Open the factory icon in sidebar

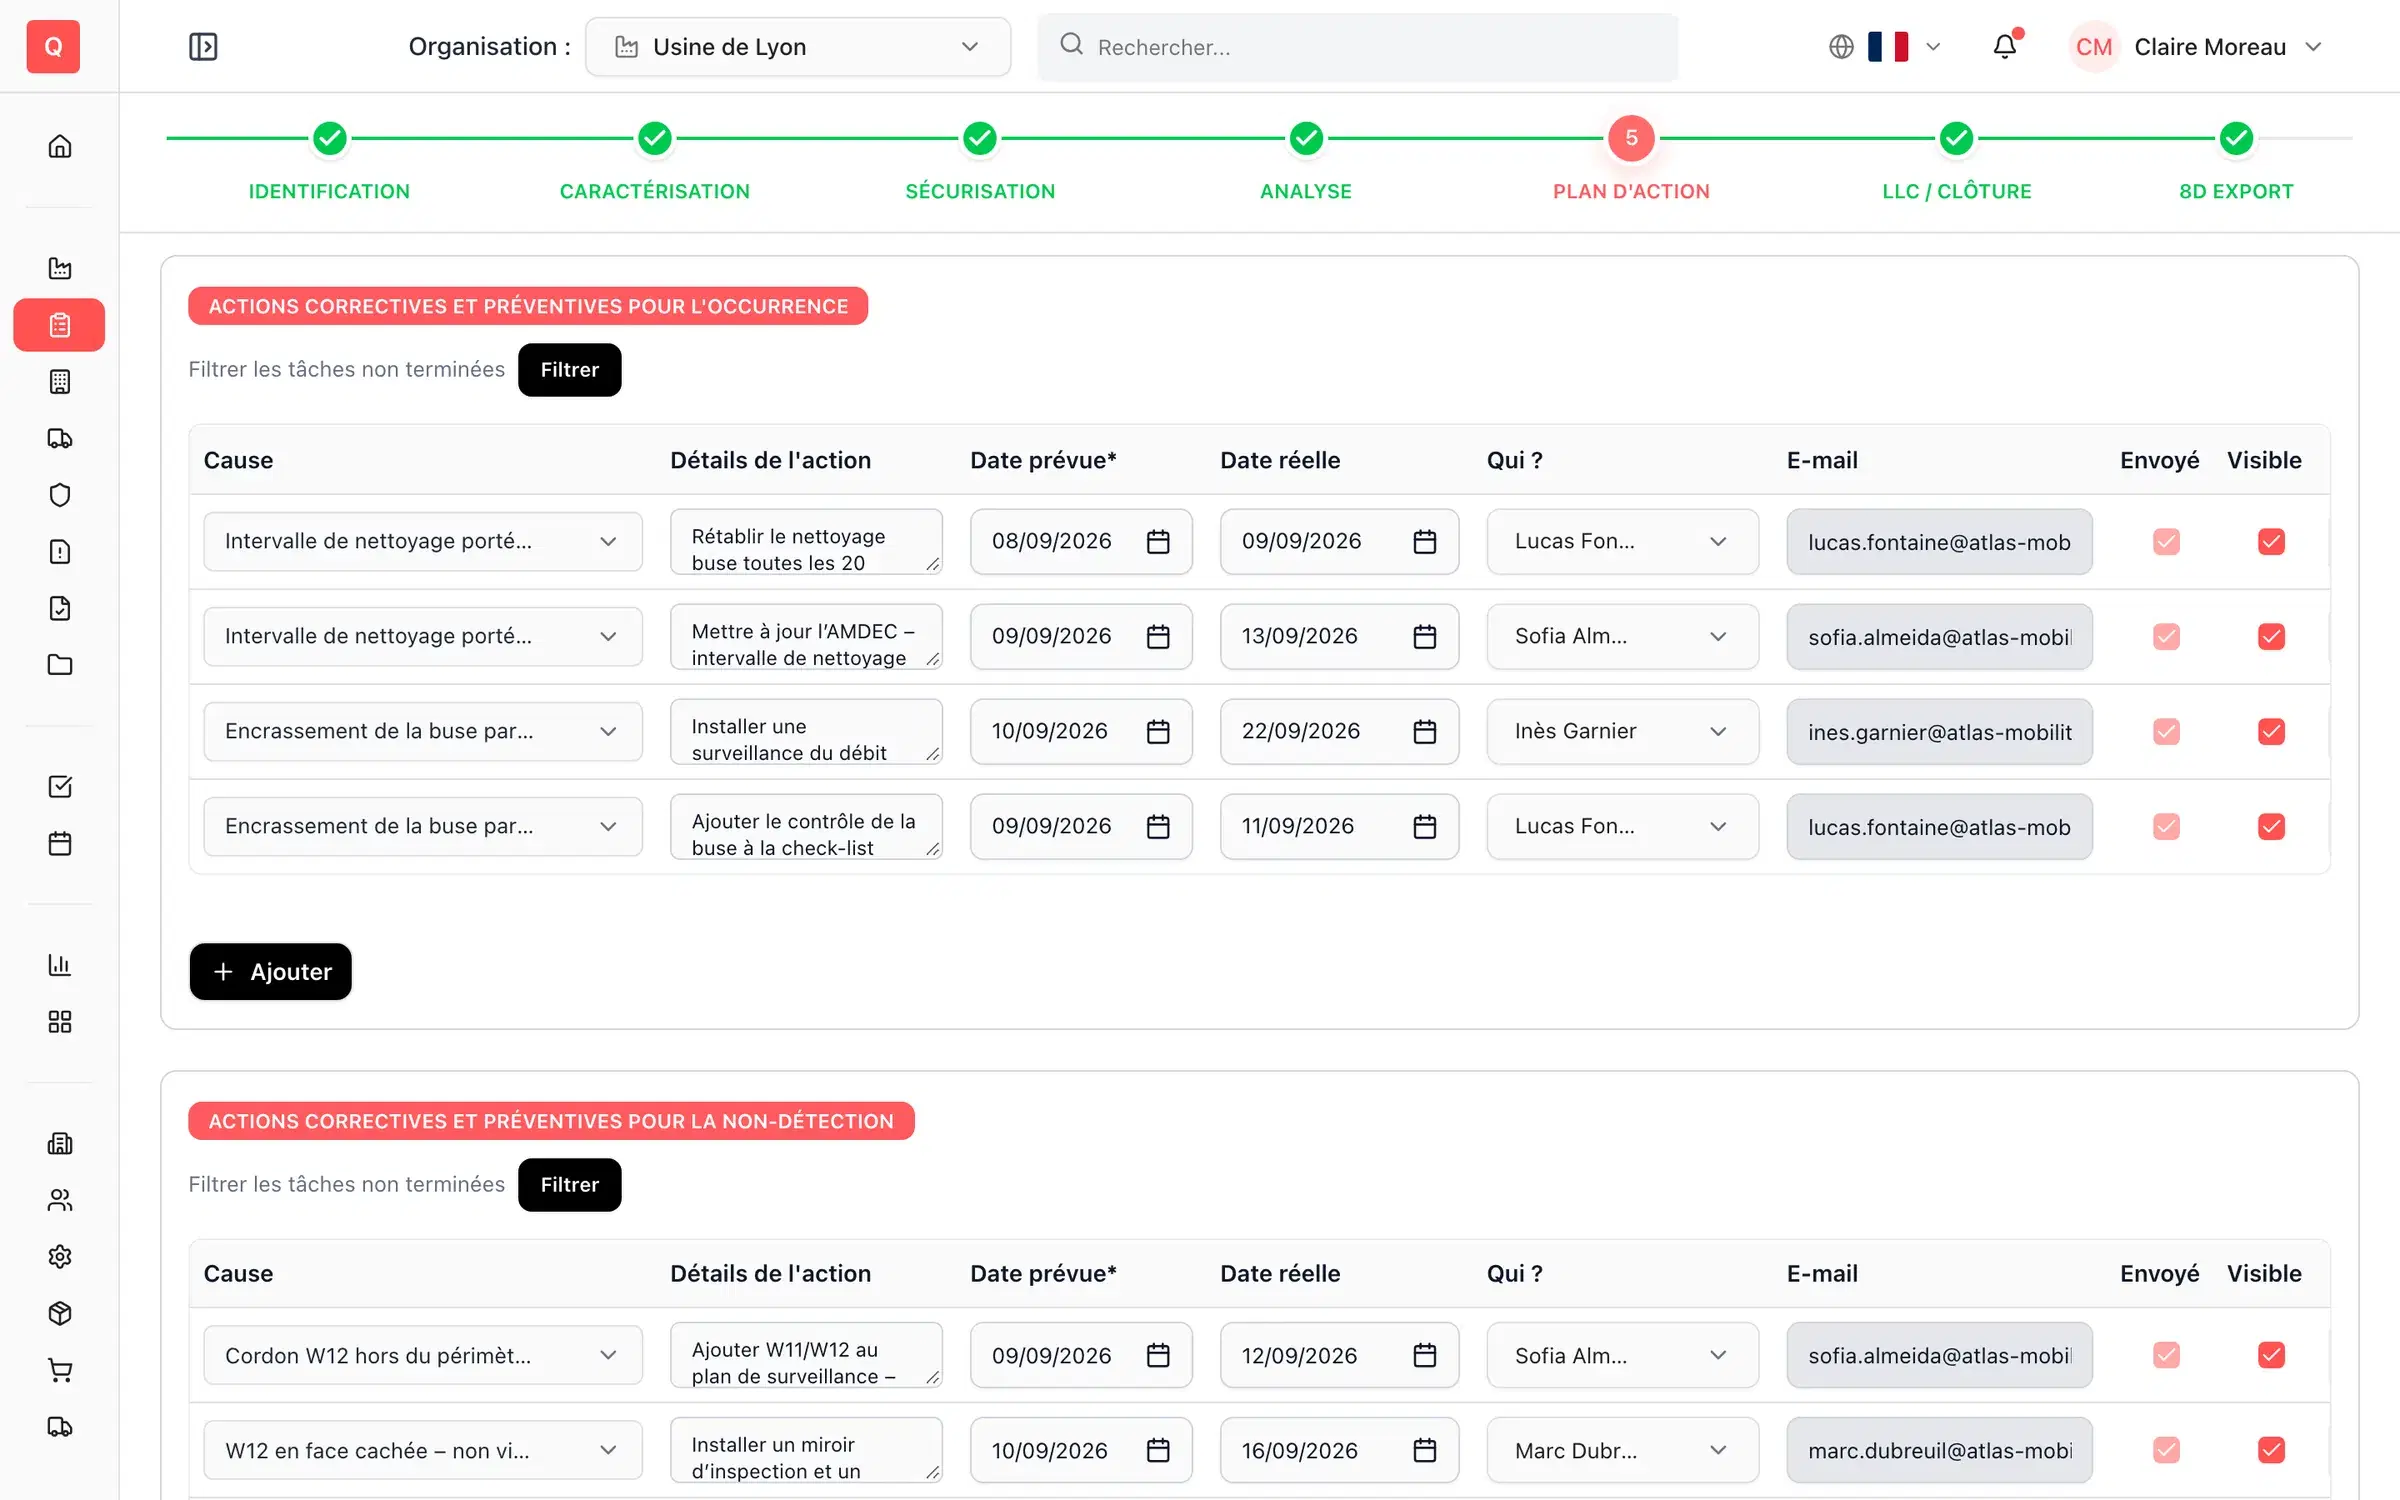[60, 268]
